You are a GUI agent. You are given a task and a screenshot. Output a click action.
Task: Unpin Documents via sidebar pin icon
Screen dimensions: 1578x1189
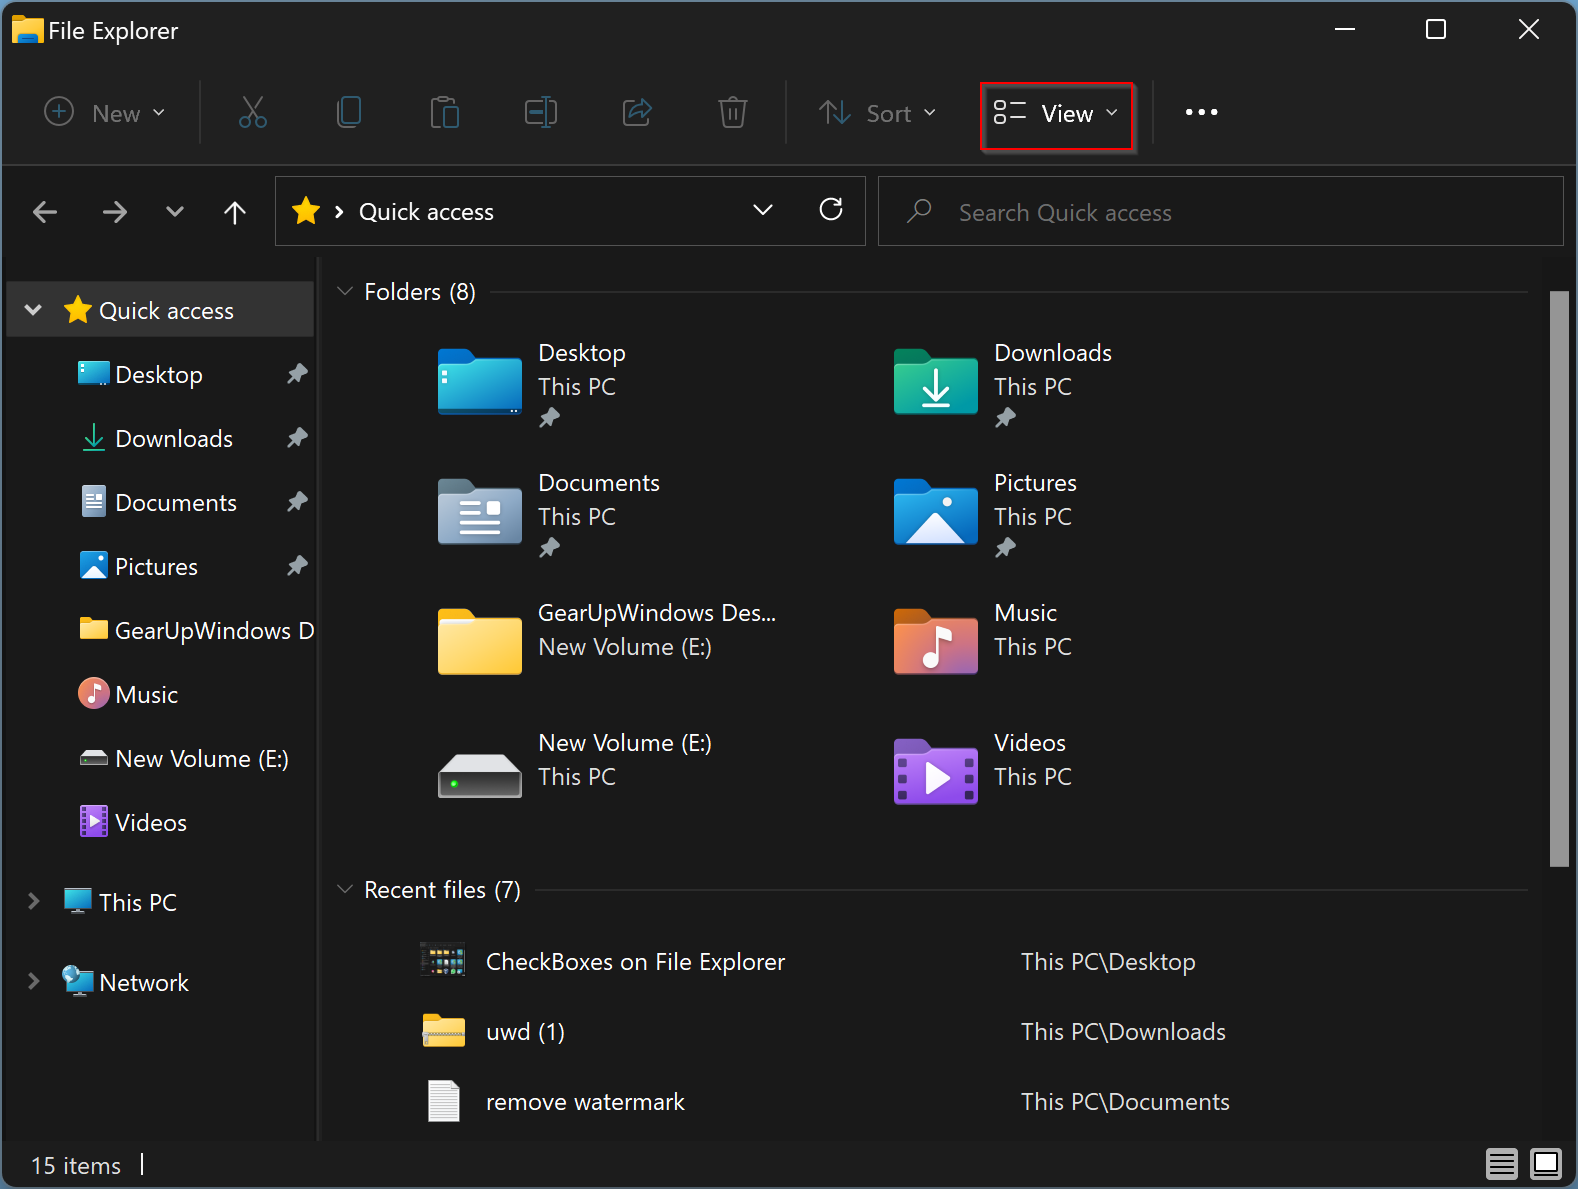coord(297,502)
